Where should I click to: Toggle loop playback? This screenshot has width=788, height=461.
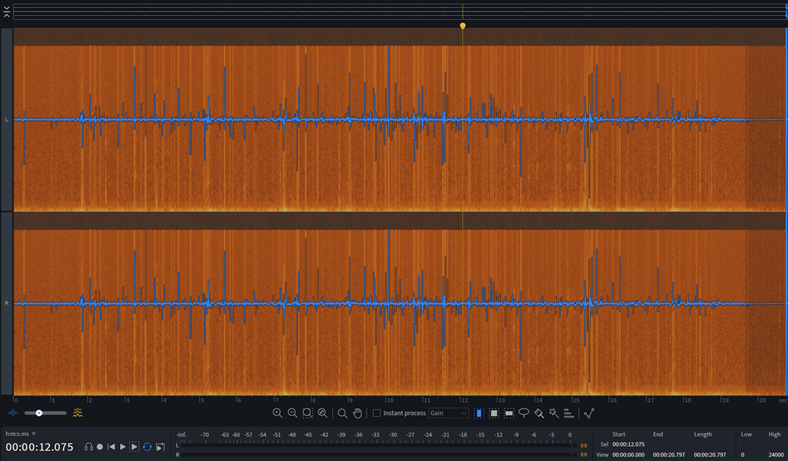[x=147, y=447]
